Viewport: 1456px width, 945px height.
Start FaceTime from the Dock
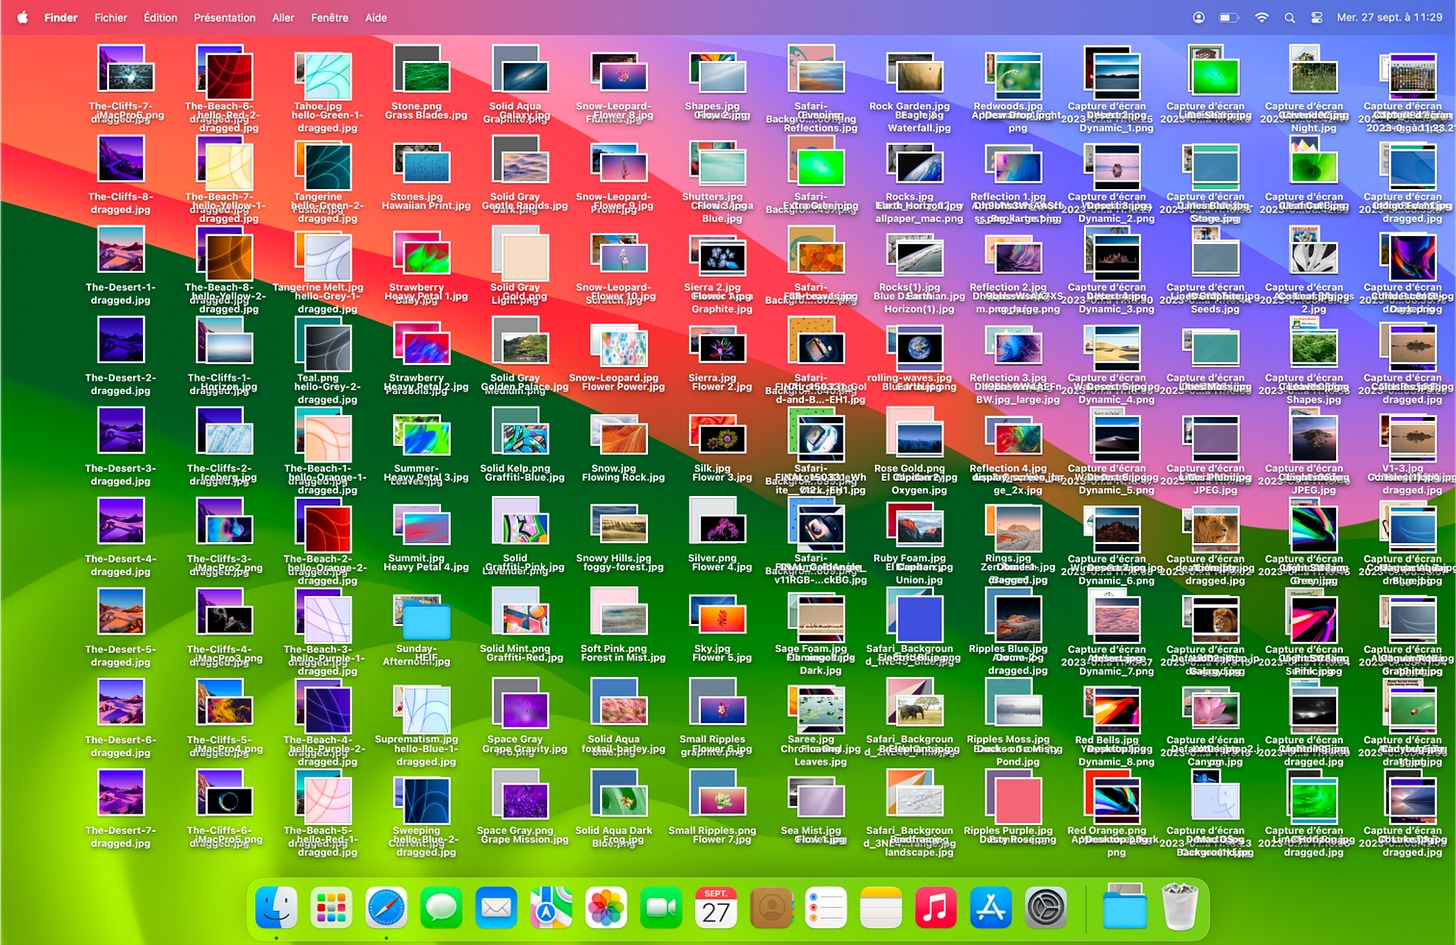click(661, 908)
